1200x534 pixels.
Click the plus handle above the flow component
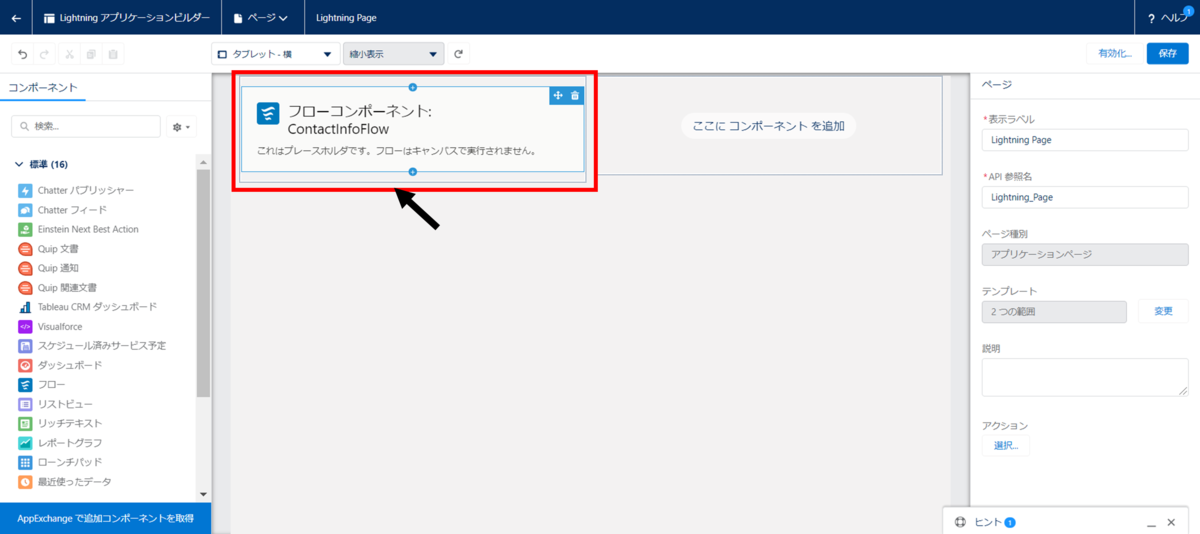412,87
